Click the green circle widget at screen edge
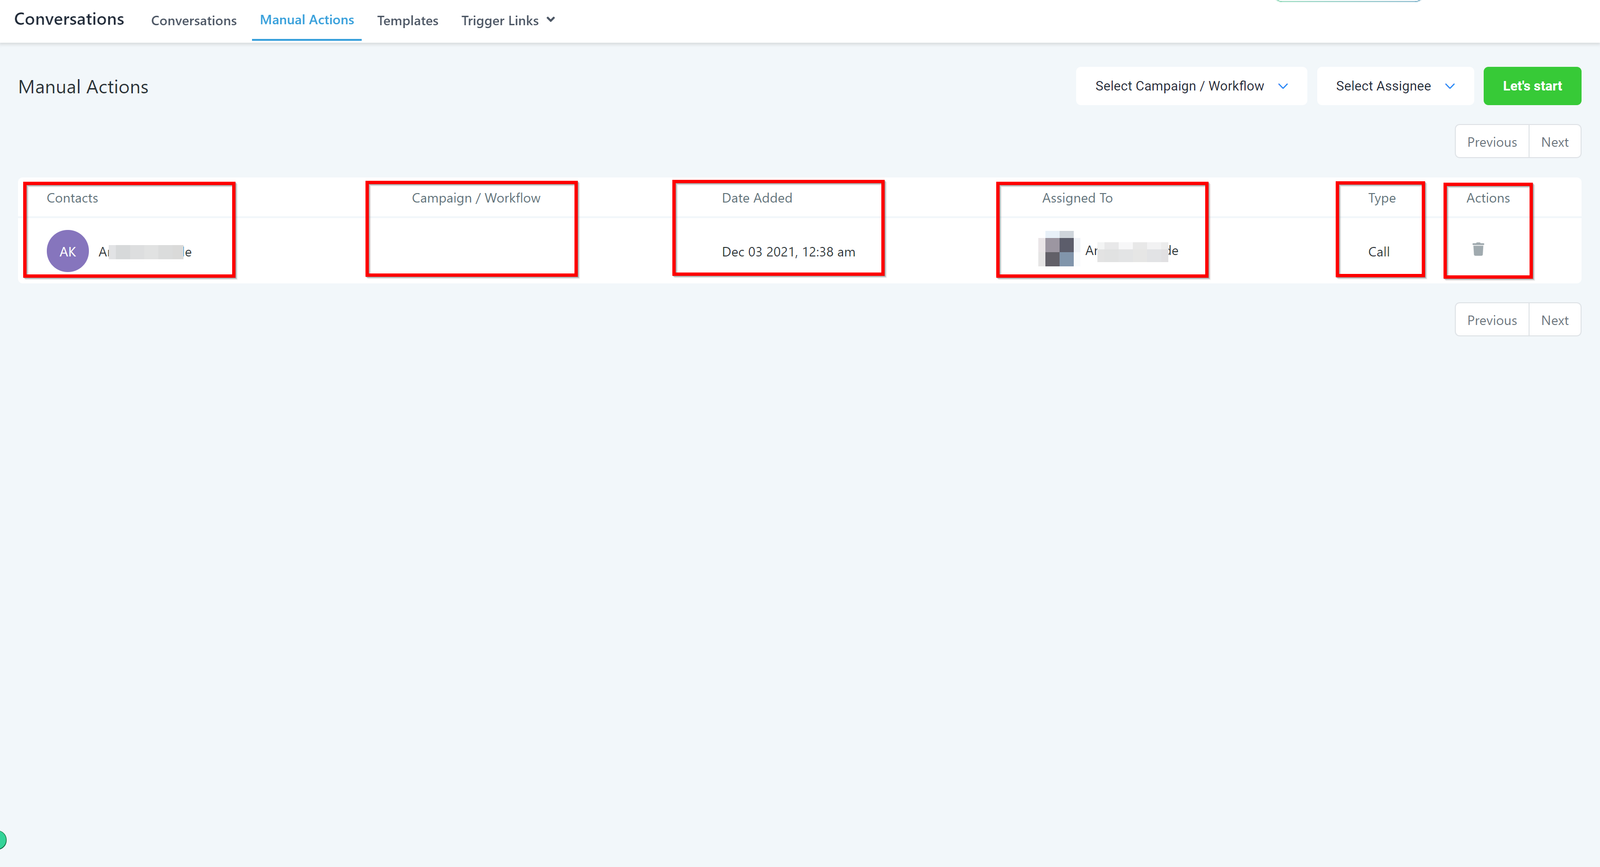Image resolution: width=1600 pixels, height=867 pixels. click(3, 840)
